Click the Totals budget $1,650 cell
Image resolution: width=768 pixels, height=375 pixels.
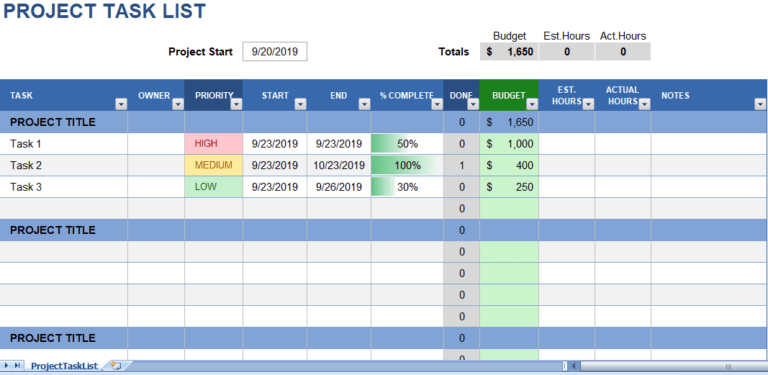[509, 51]
